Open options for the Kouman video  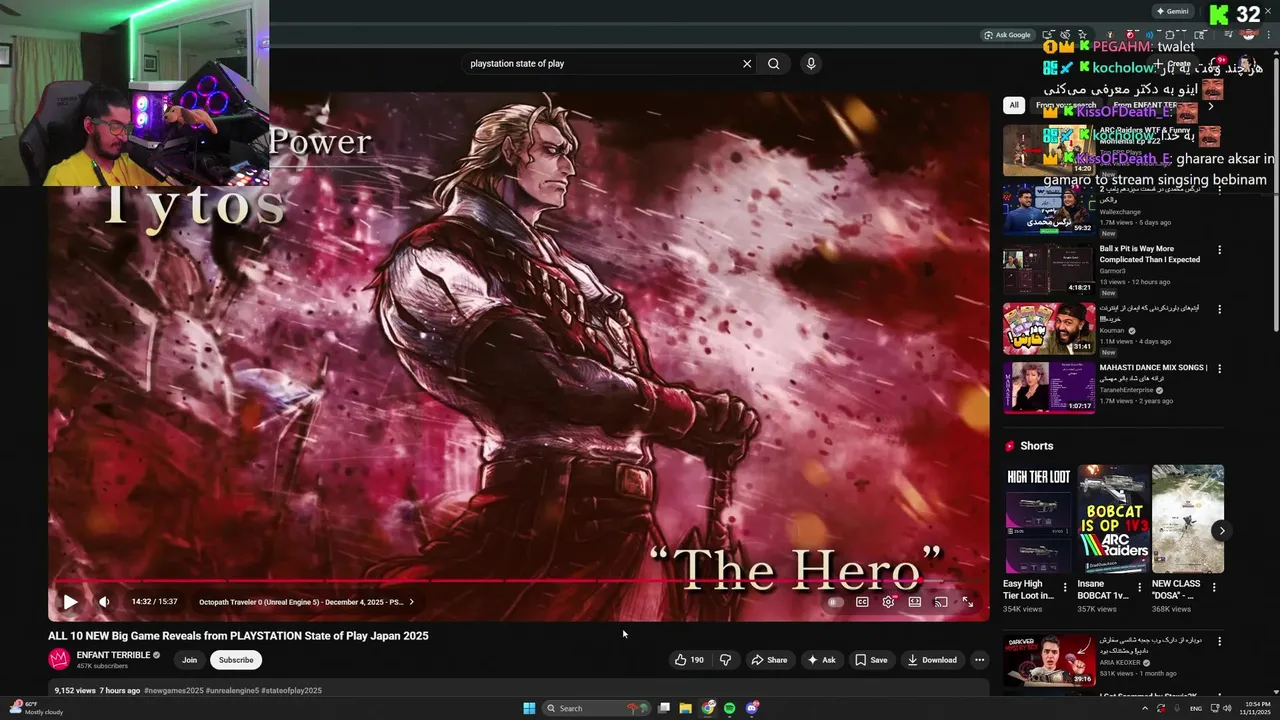click(1219, 310)
